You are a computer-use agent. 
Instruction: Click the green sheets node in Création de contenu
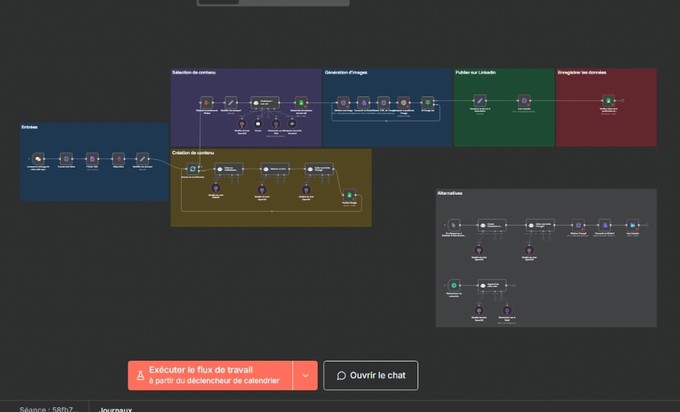350,195
